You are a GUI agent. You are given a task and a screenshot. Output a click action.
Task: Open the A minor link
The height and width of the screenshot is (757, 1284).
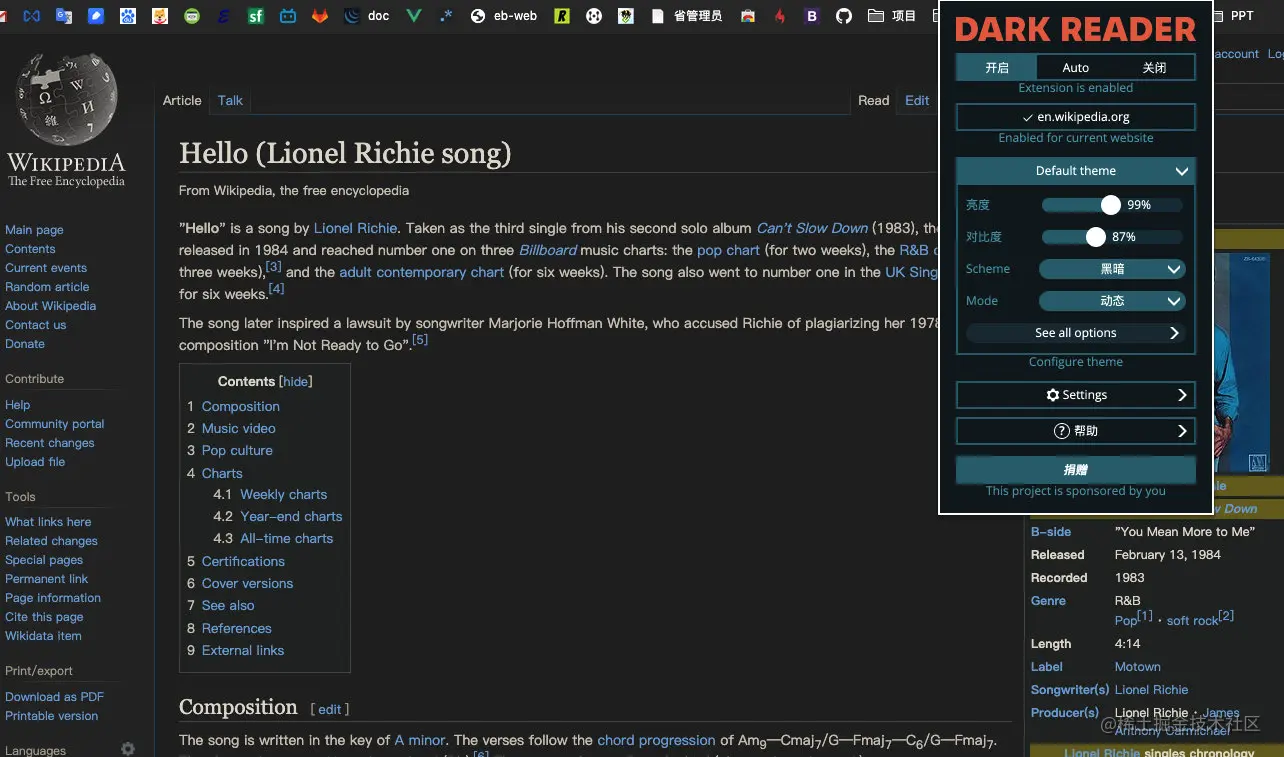pos(420,740)
